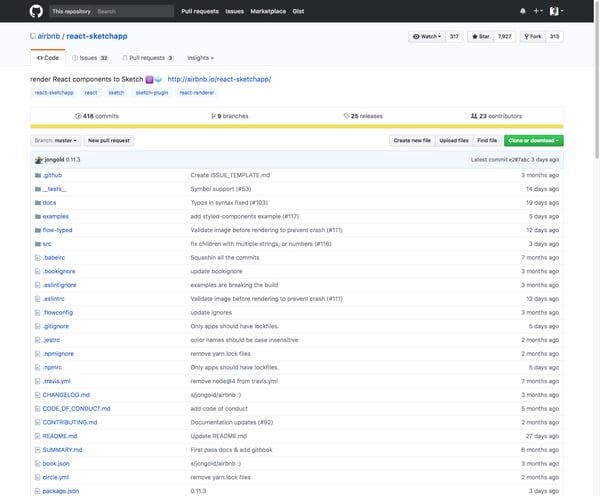Open the latest commit e287abc
600x496 pixels.
pyautogui.click(x=518, y=160)
